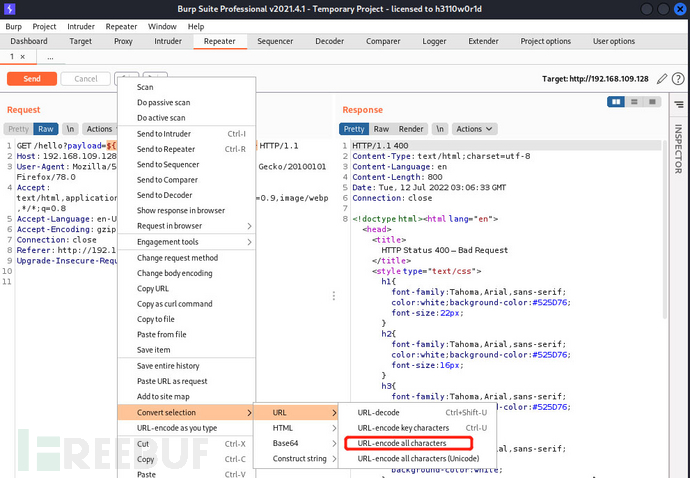Screen dimensions: 690x478
Task: Select Send to Intruder
Action: [187, 134]
